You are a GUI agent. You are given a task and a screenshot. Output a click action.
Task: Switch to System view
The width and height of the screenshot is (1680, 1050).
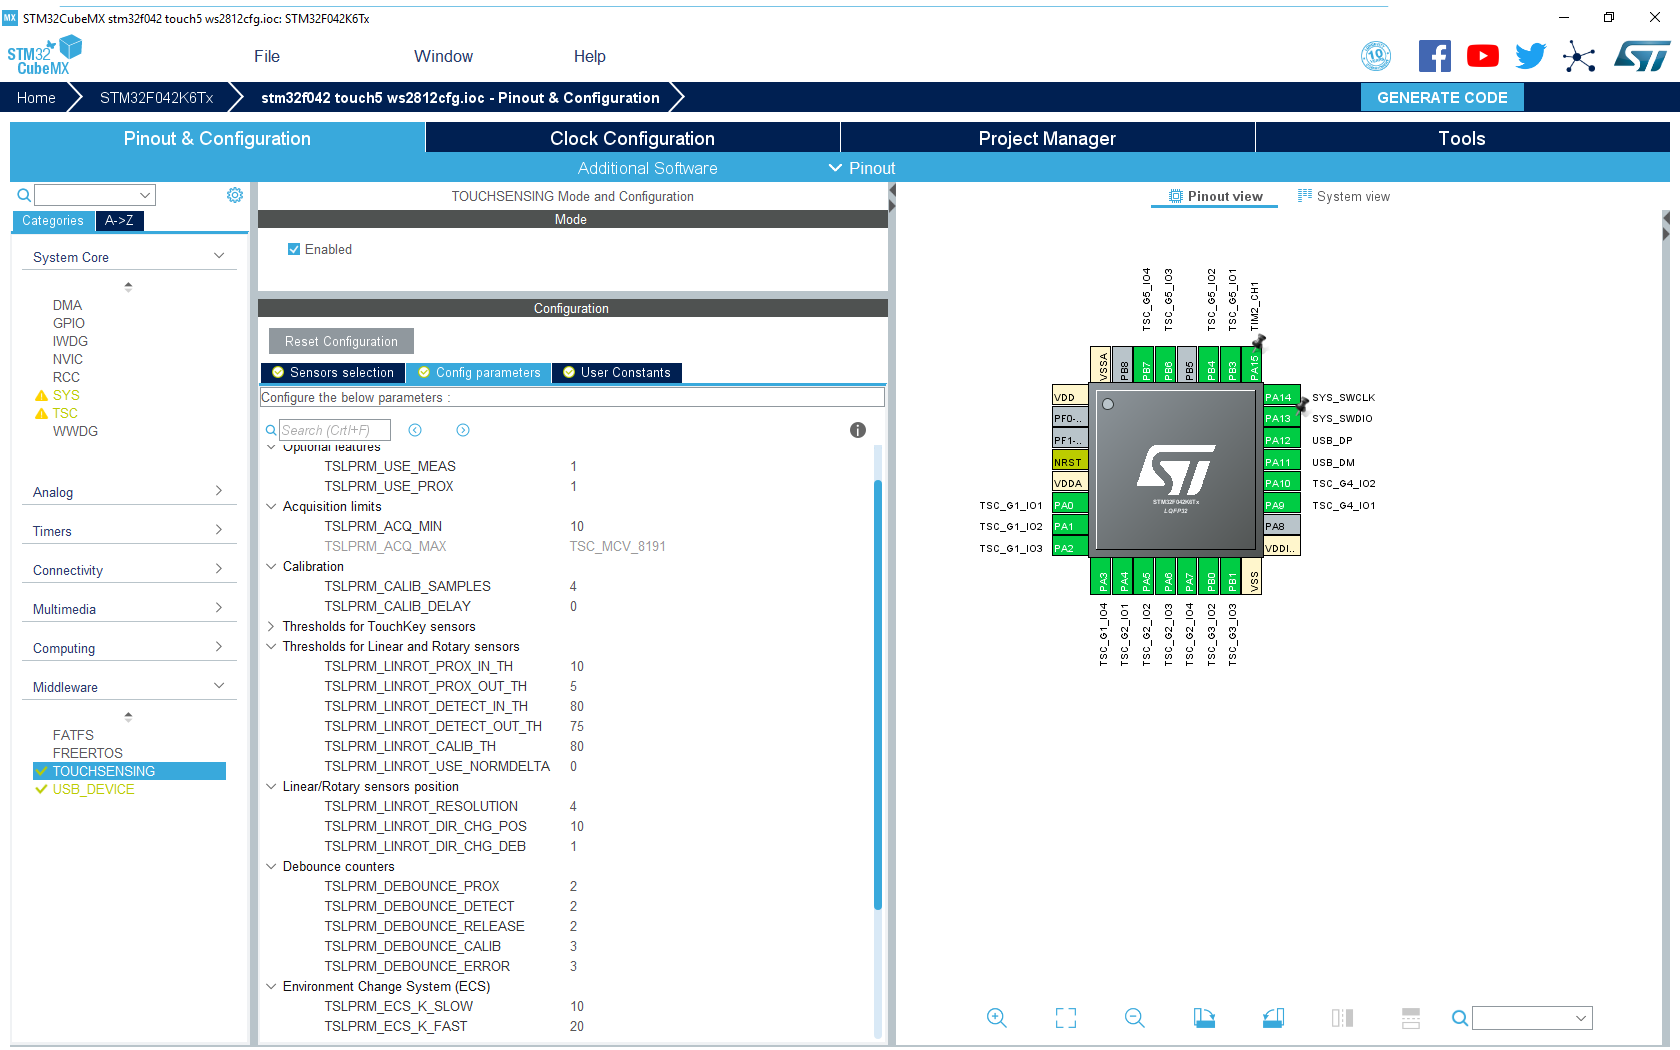coord(1343,196)
